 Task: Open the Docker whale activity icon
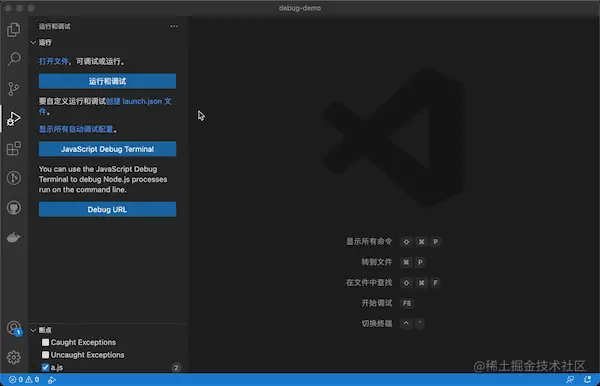[13, 238]
